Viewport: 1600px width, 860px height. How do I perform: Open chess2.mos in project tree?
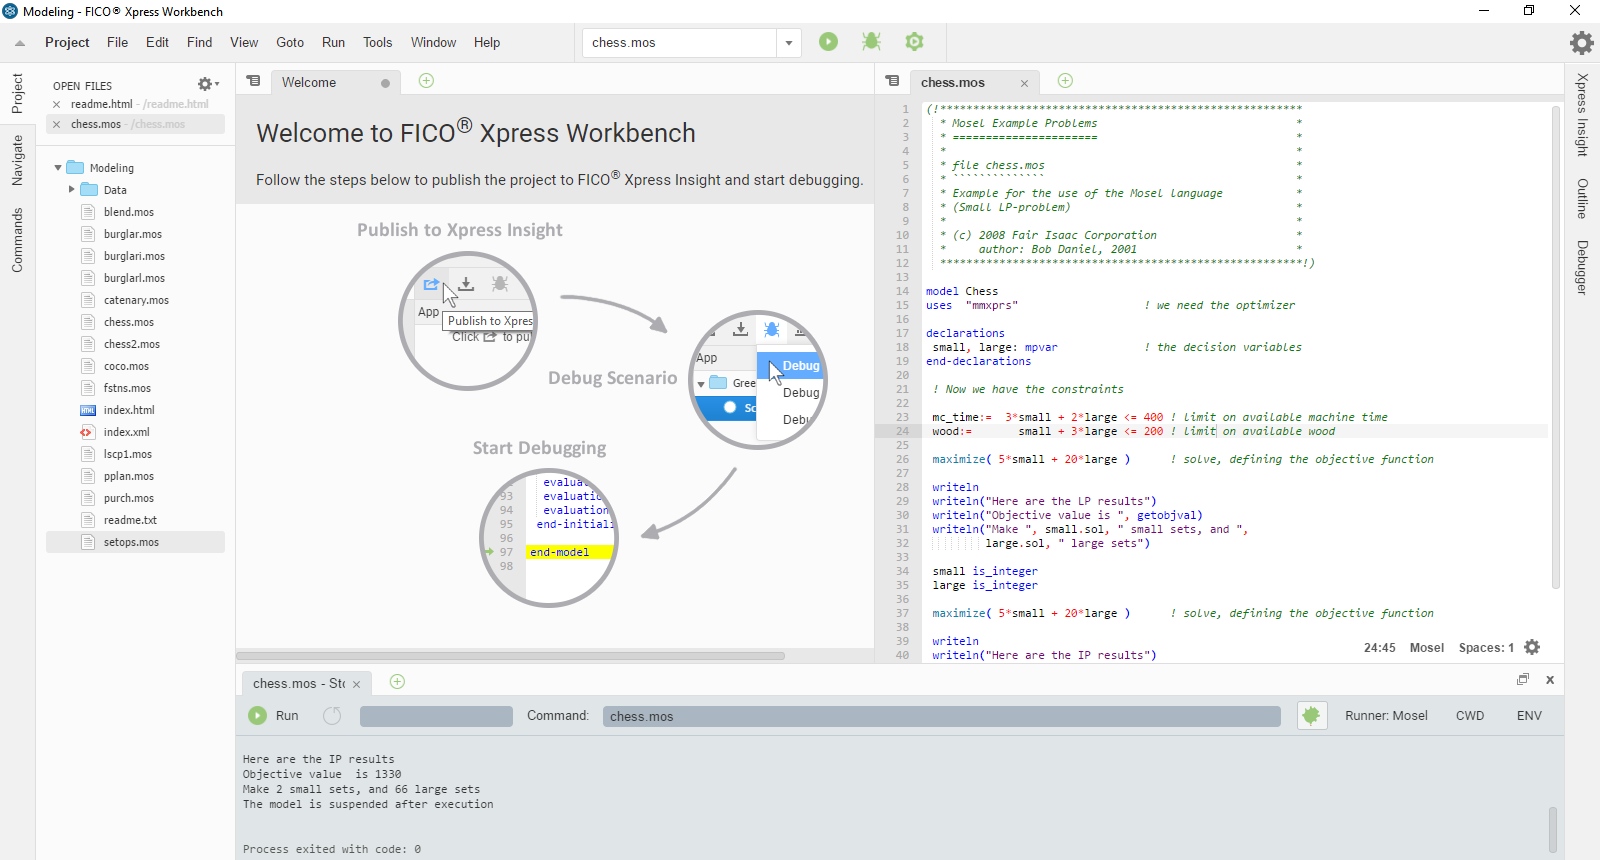(x=131, y=344)
